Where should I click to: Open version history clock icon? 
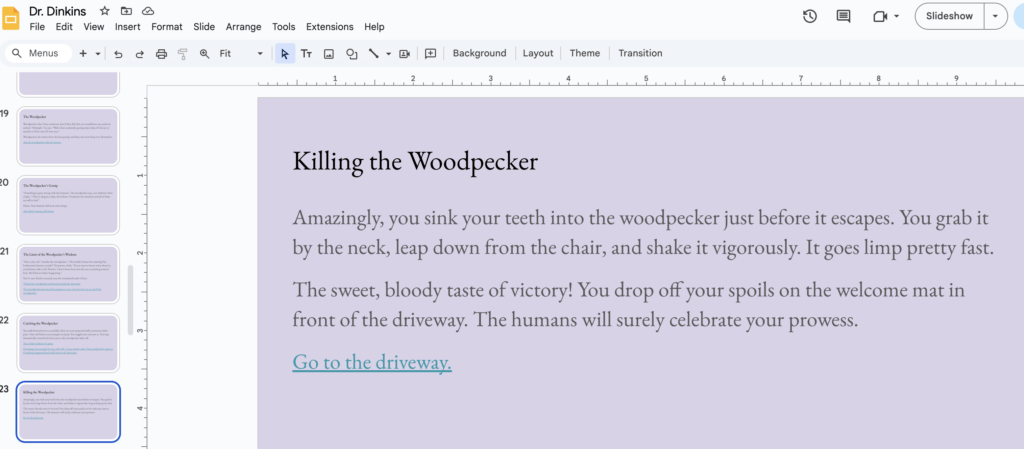tap(810, 16)
